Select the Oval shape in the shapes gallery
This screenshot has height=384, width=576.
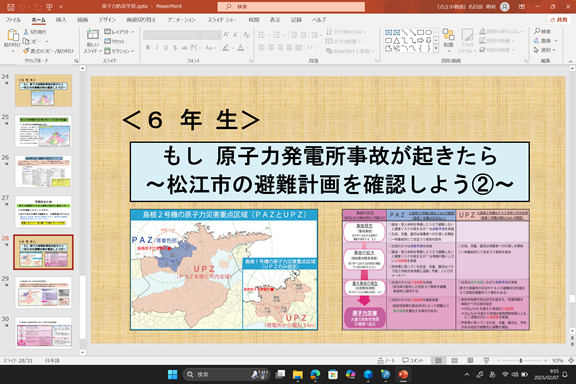428,32
